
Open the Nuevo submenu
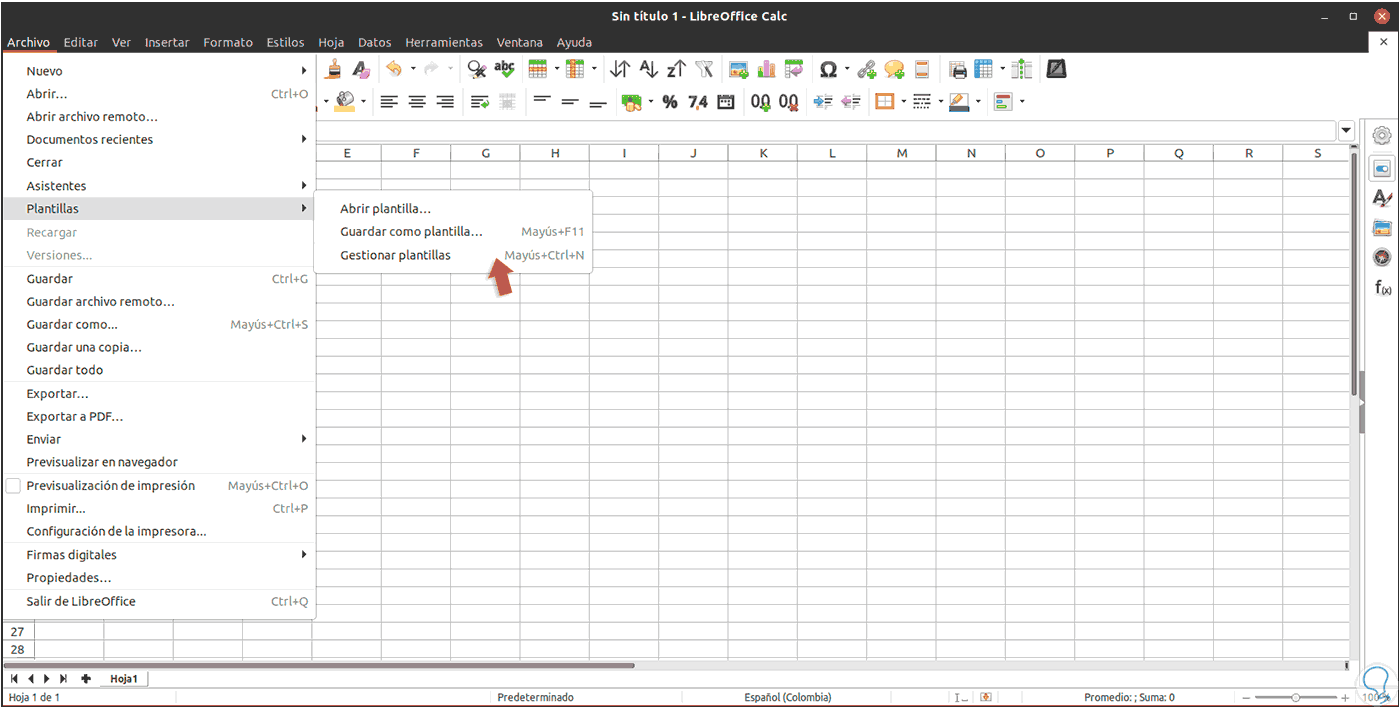159,70
